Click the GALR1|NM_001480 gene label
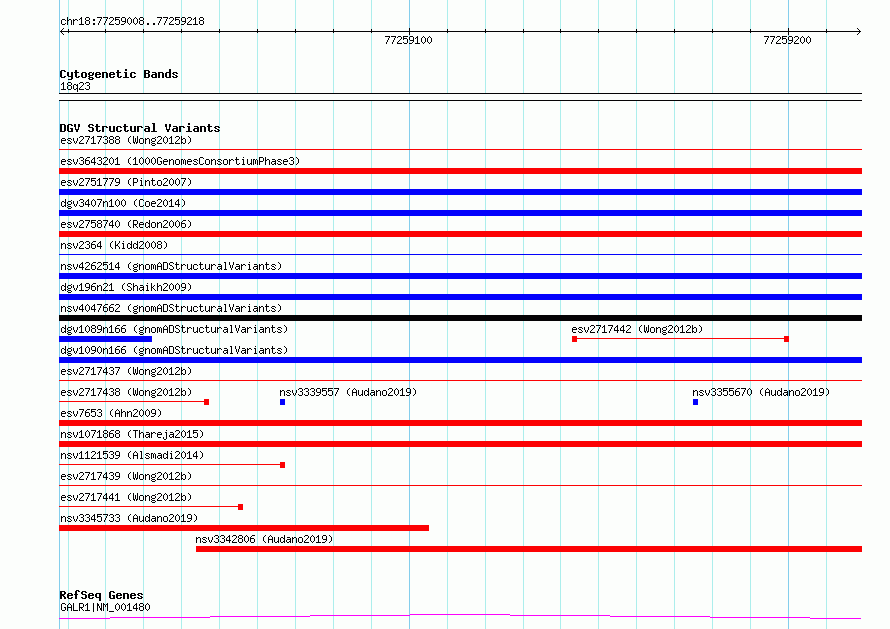Image resolution: width=890 pixels, height=629 pixels. [105, 607]
